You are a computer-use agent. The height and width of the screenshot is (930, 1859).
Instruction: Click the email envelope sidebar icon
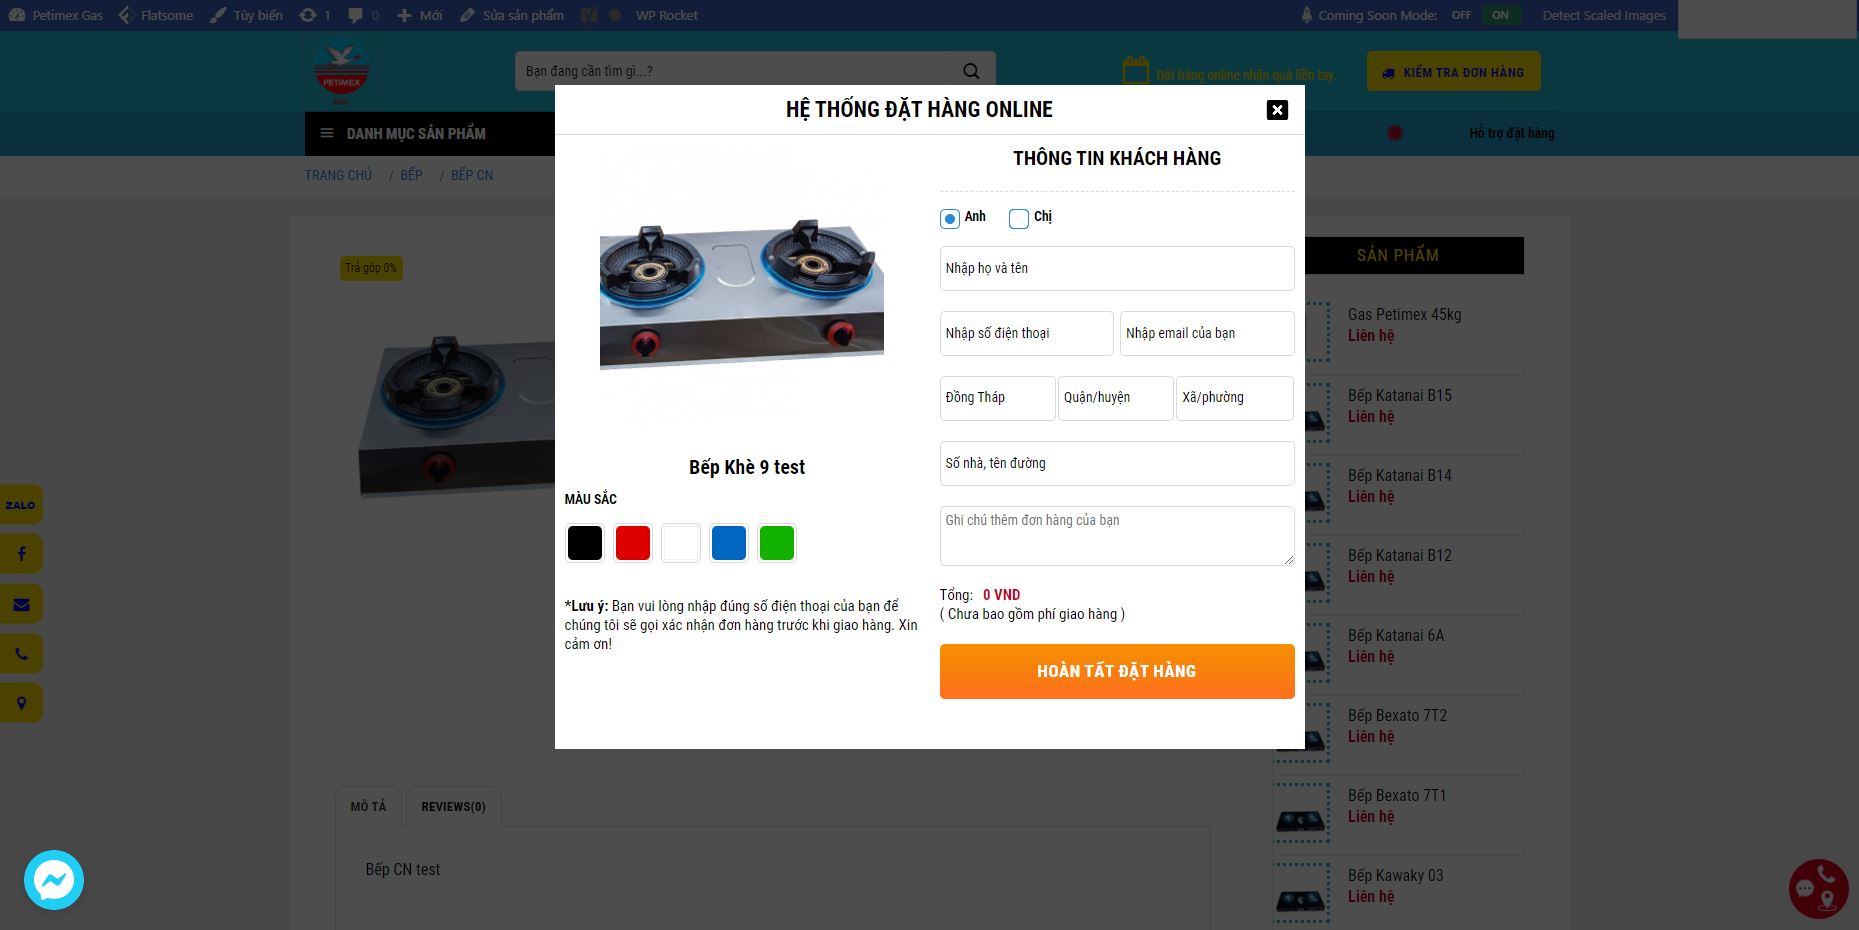tap(20, 604)
